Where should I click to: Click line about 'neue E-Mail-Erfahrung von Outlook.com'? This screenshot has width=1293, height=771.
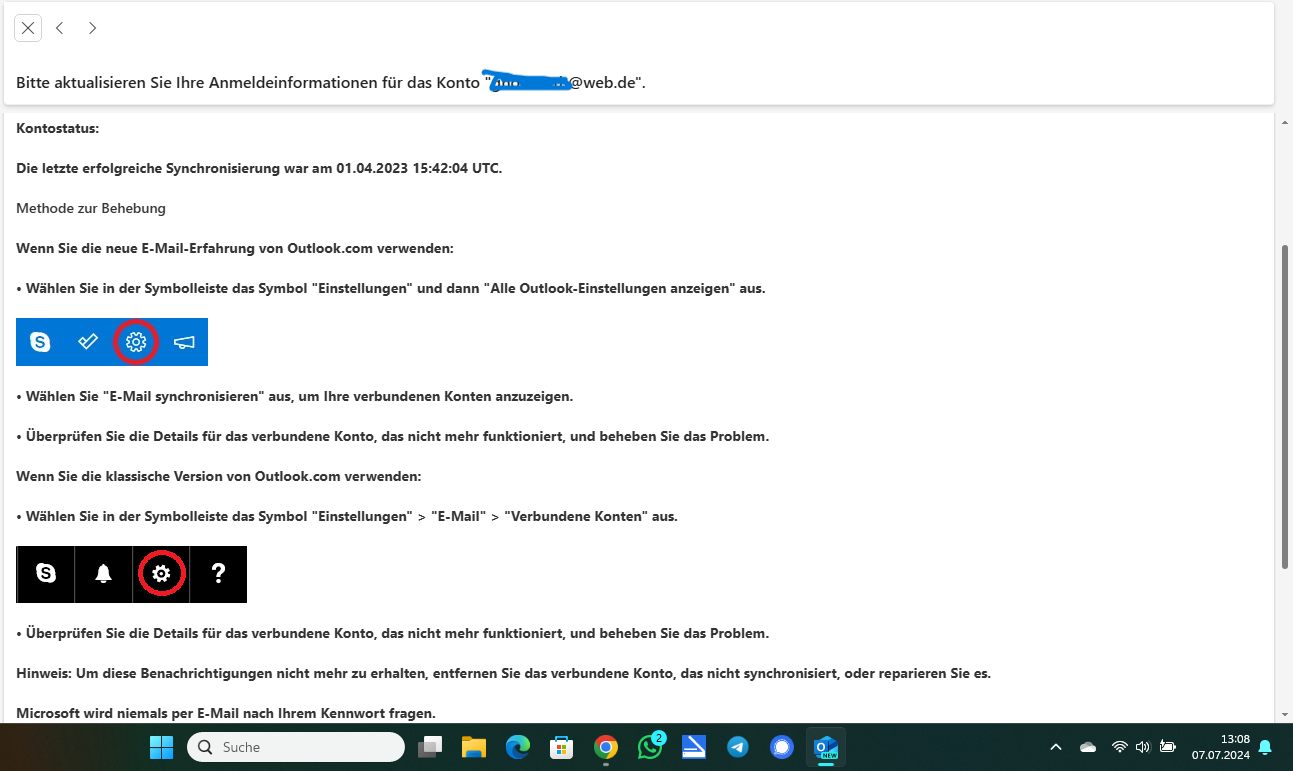(235, 248)
